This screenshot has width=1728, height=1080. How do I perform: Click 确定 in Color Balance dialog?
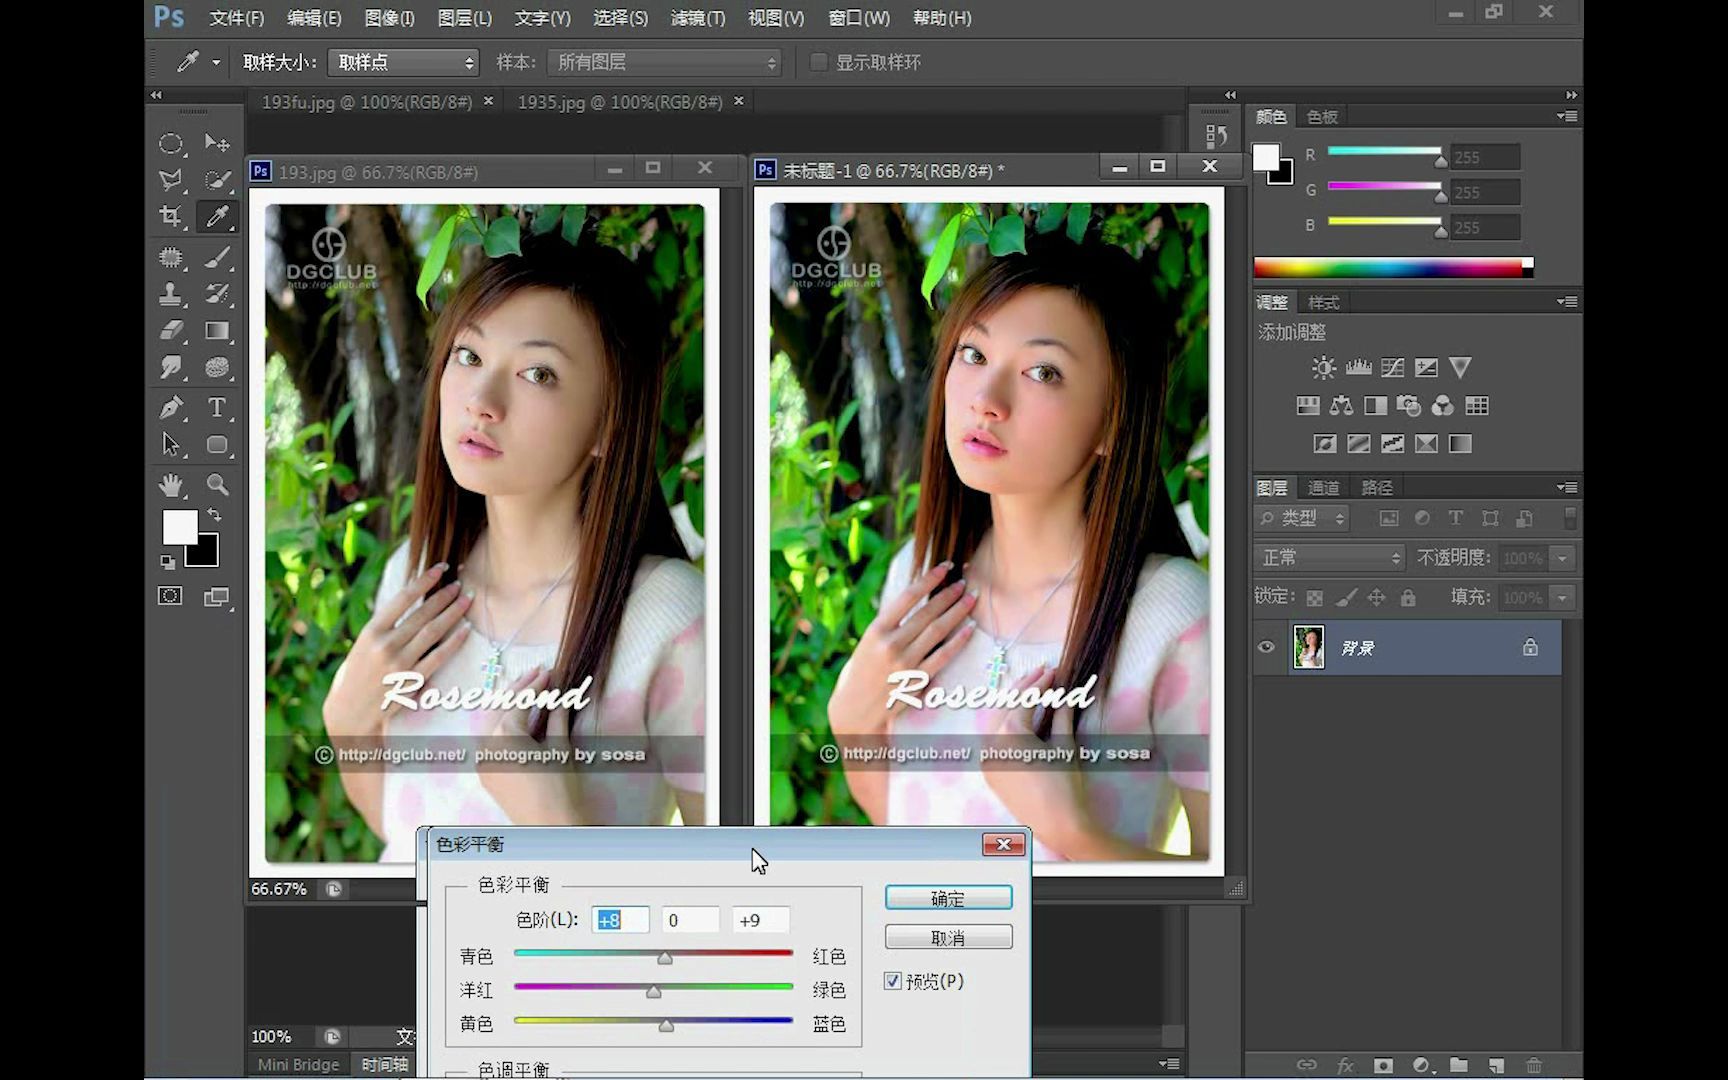pos(948,898)
